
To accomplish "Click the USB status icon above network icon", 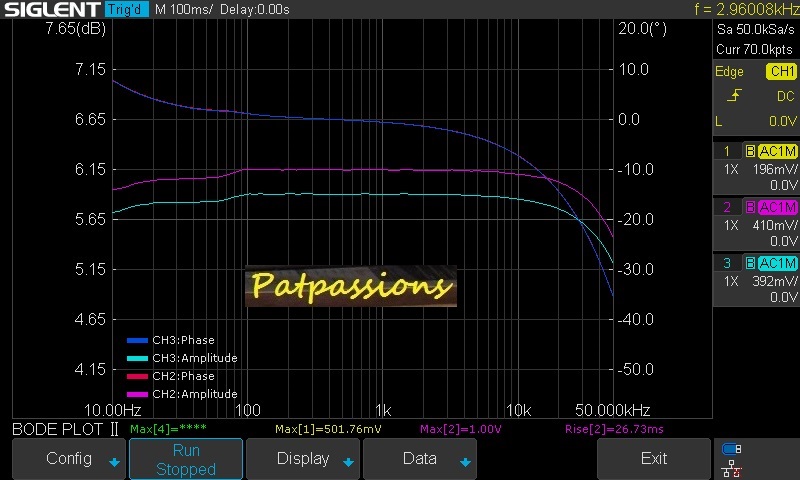I will coord(731,449).
